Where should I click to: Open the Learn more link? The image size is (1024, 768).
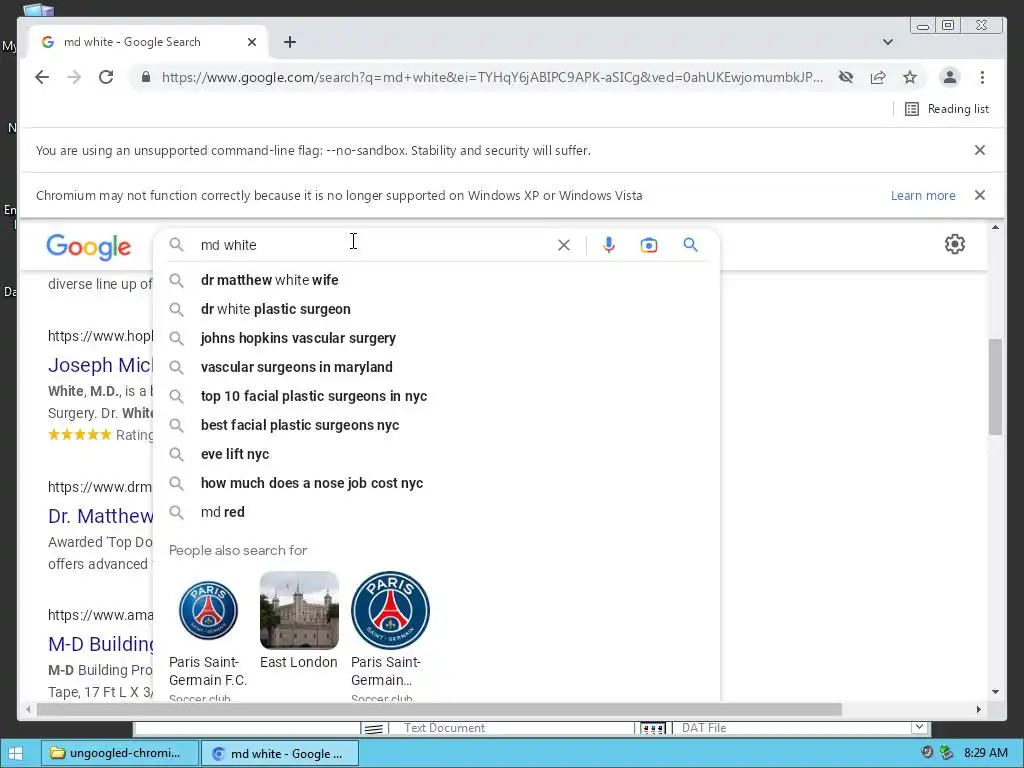pyautogui.click(x=923, y=195)
